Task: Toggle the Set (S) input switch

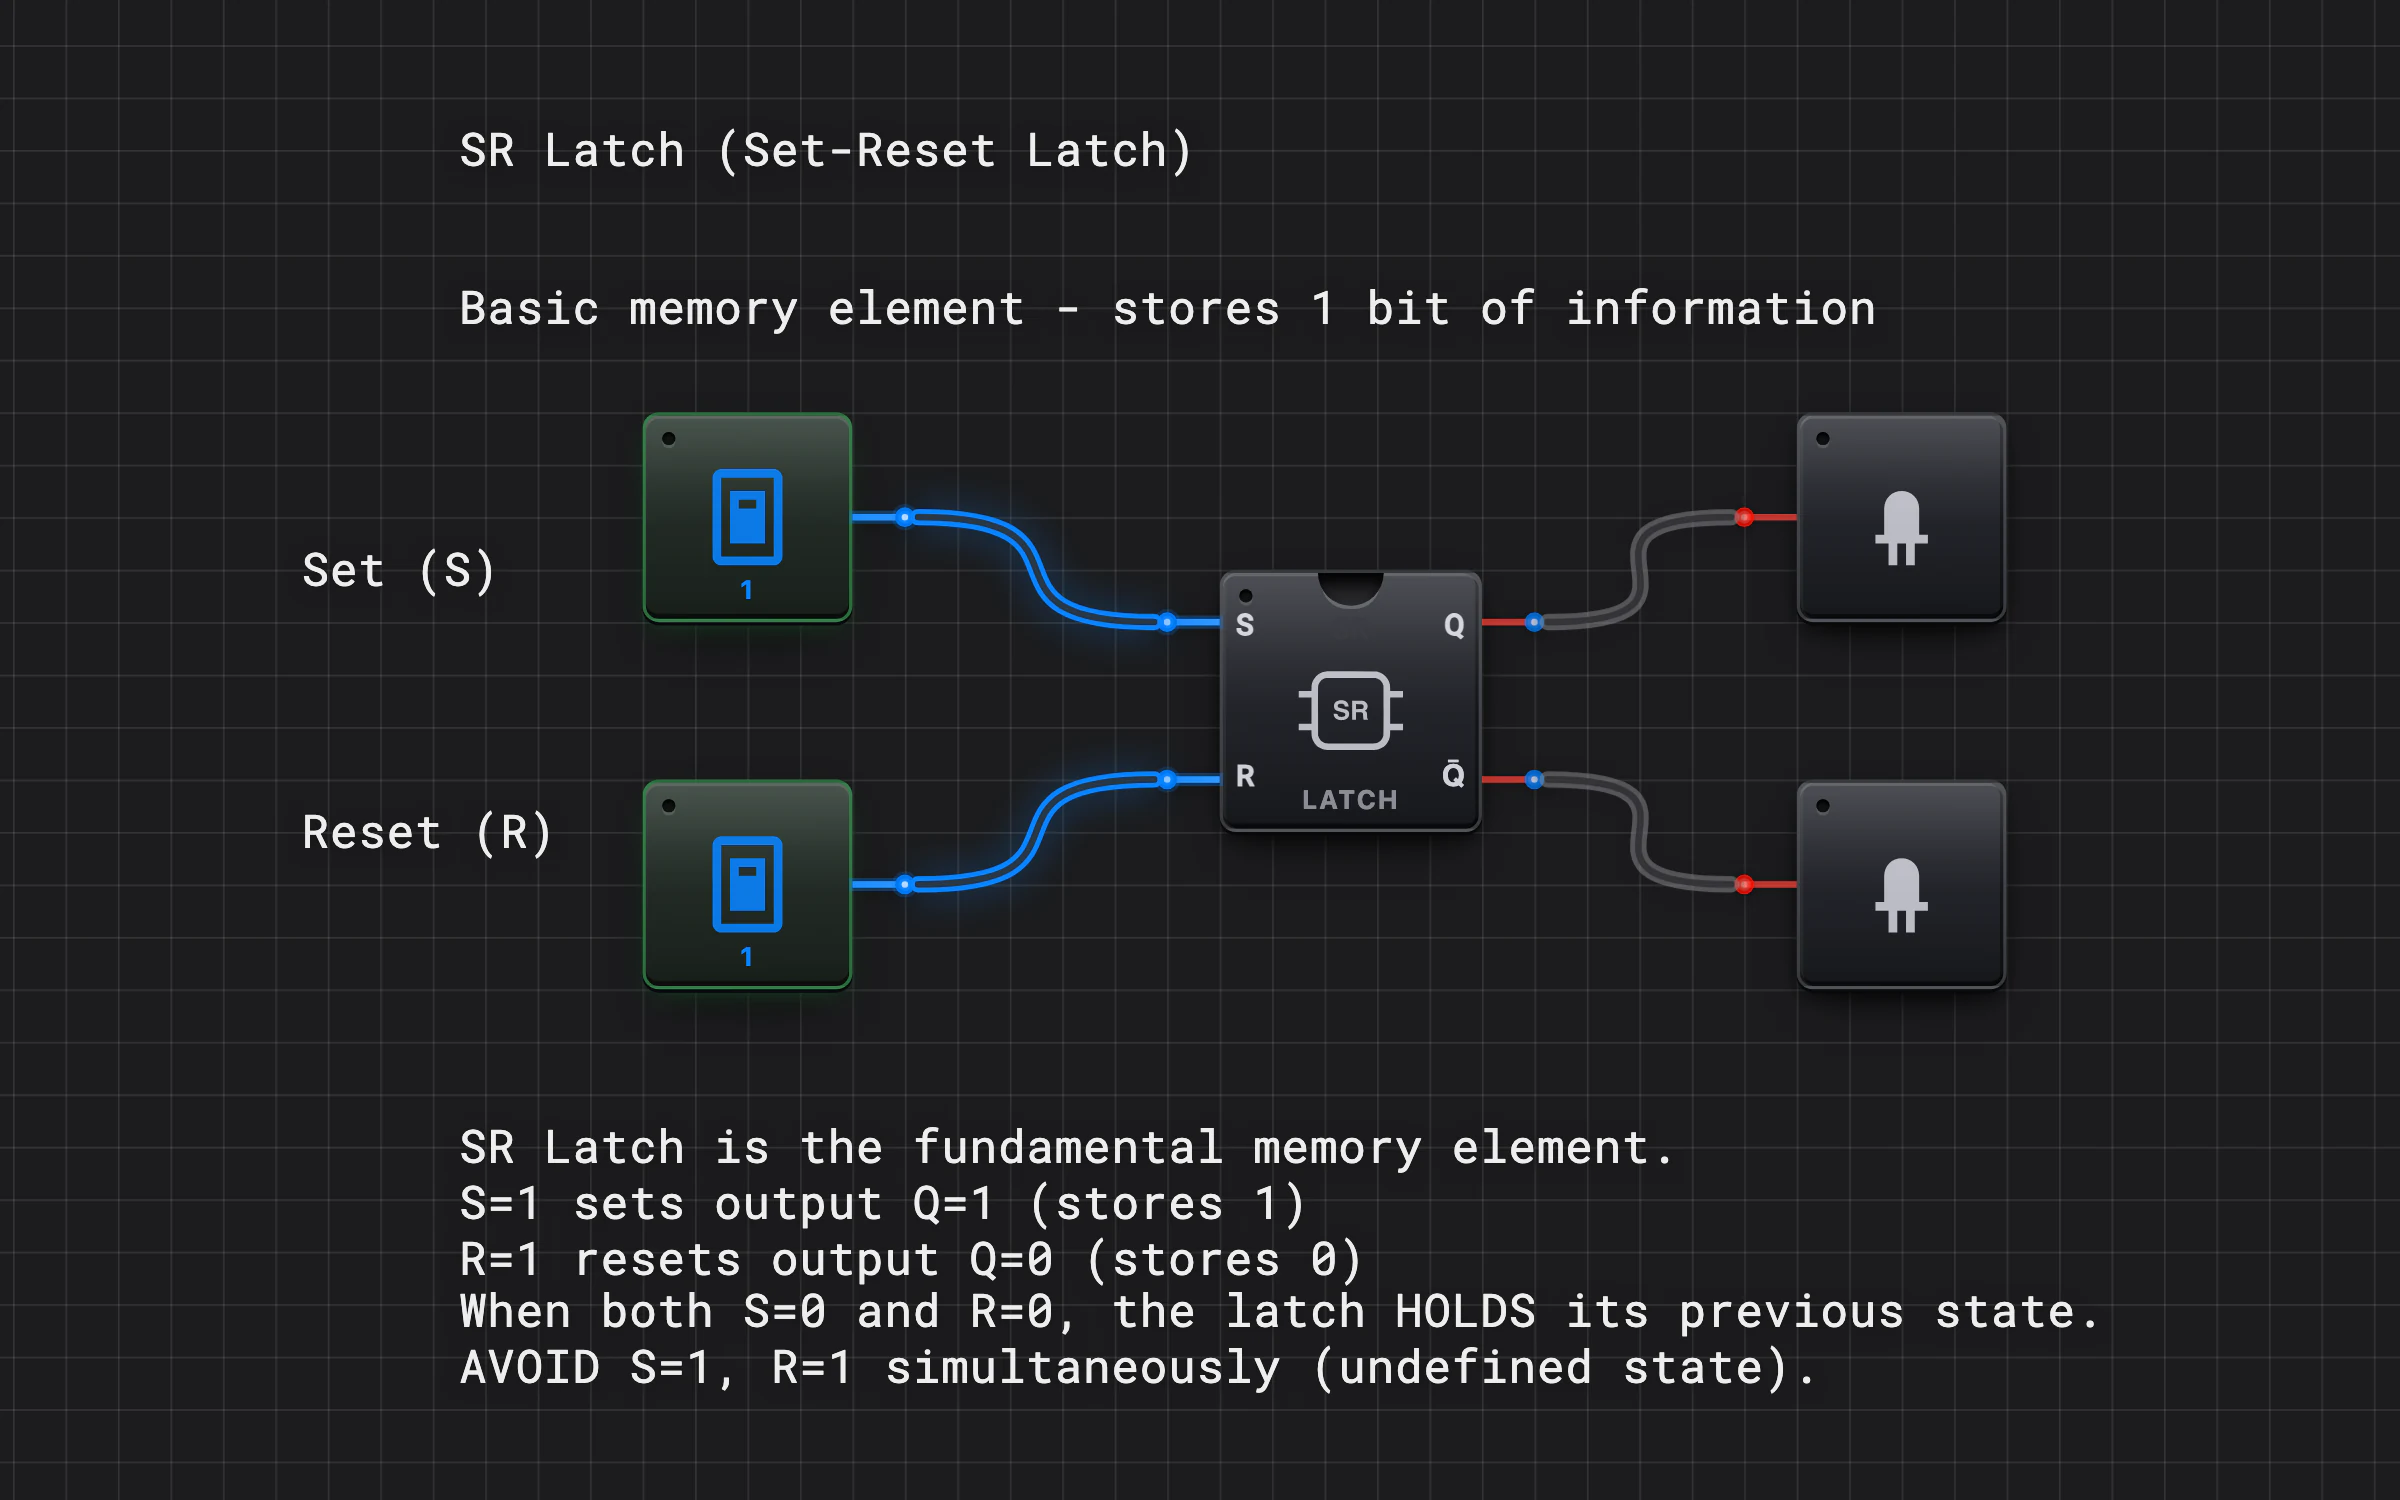Action: point(747,517)
